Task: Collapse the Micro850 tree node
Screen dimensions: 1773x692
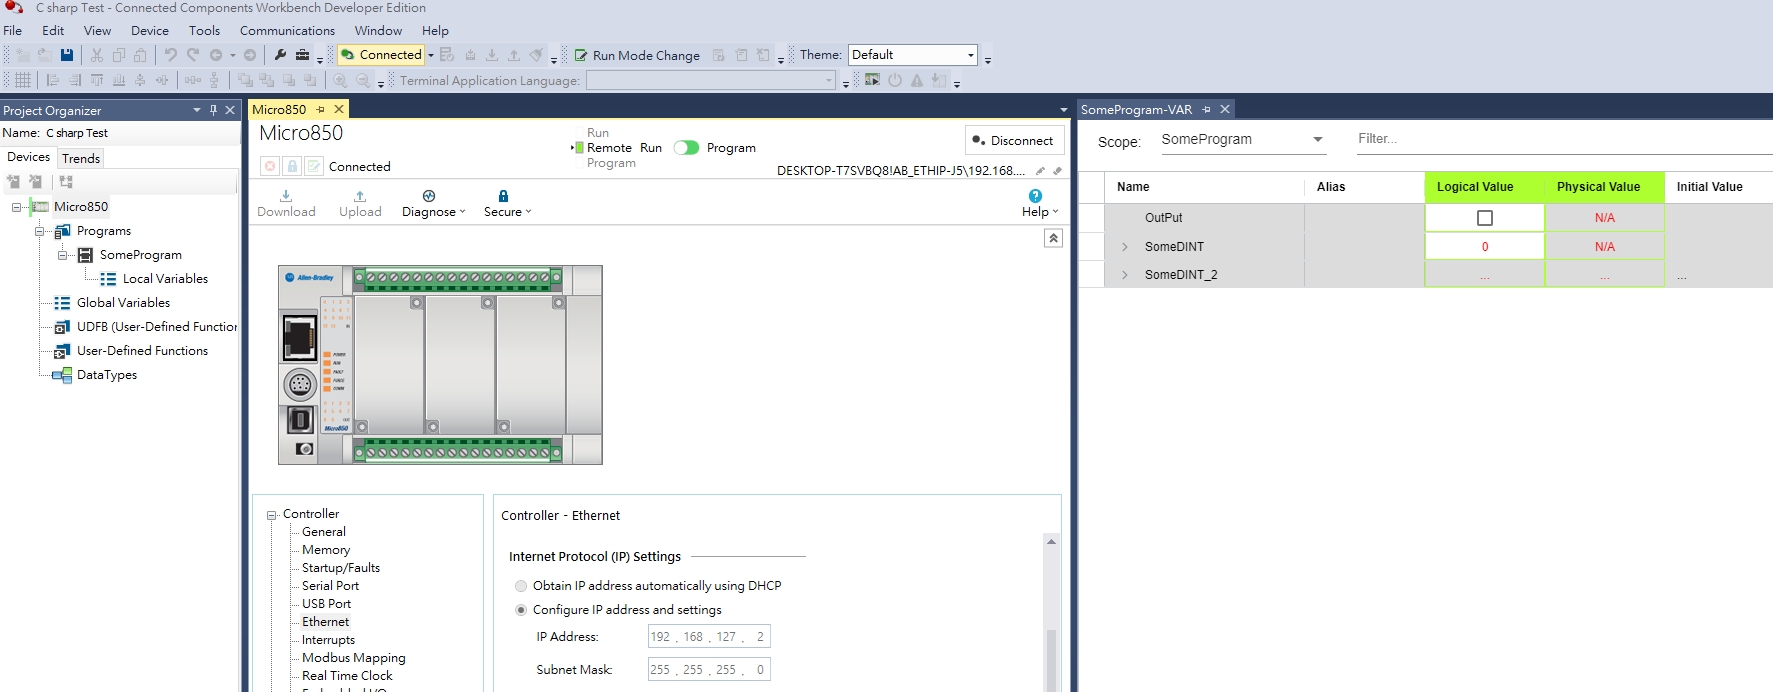Action: 16,207
